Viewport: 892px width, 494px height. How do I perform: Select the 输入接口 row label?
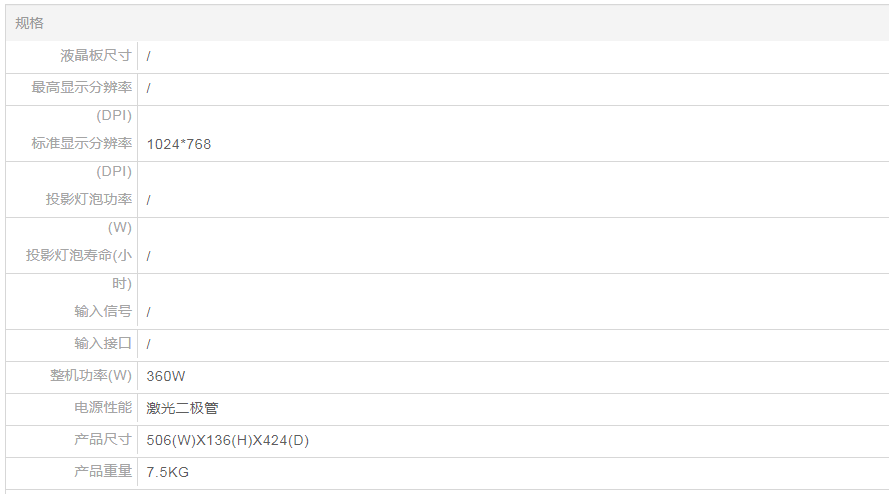(x=103, y=344)
